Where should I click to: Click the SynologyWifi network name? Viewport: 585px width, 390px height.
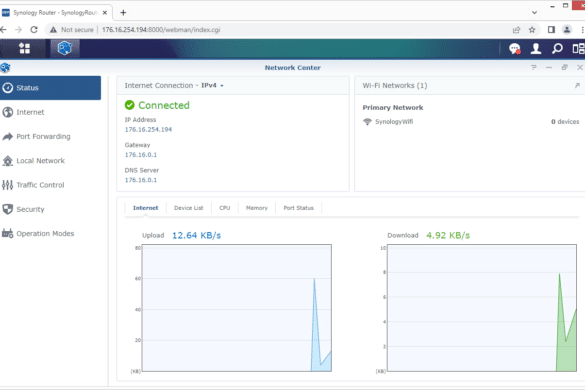394,122
